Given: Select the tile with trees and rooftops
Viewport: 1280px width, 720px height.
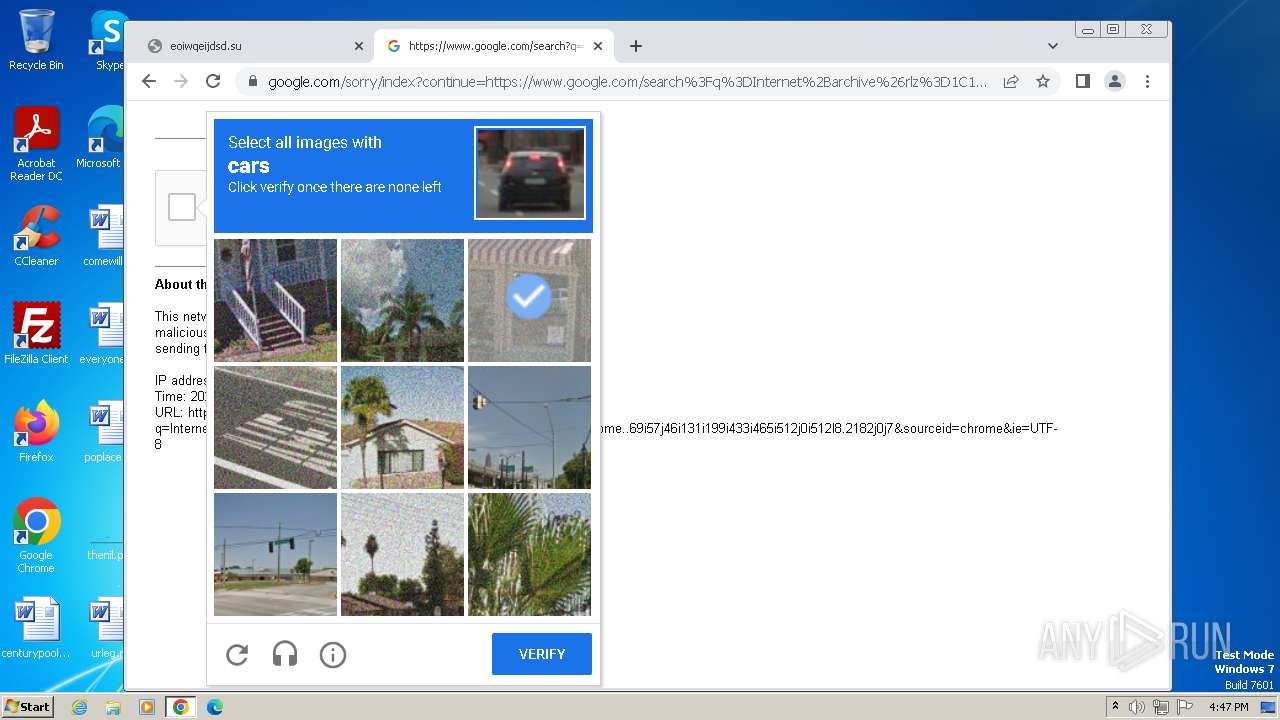Looking at the screenshot, I should point(402,554).
